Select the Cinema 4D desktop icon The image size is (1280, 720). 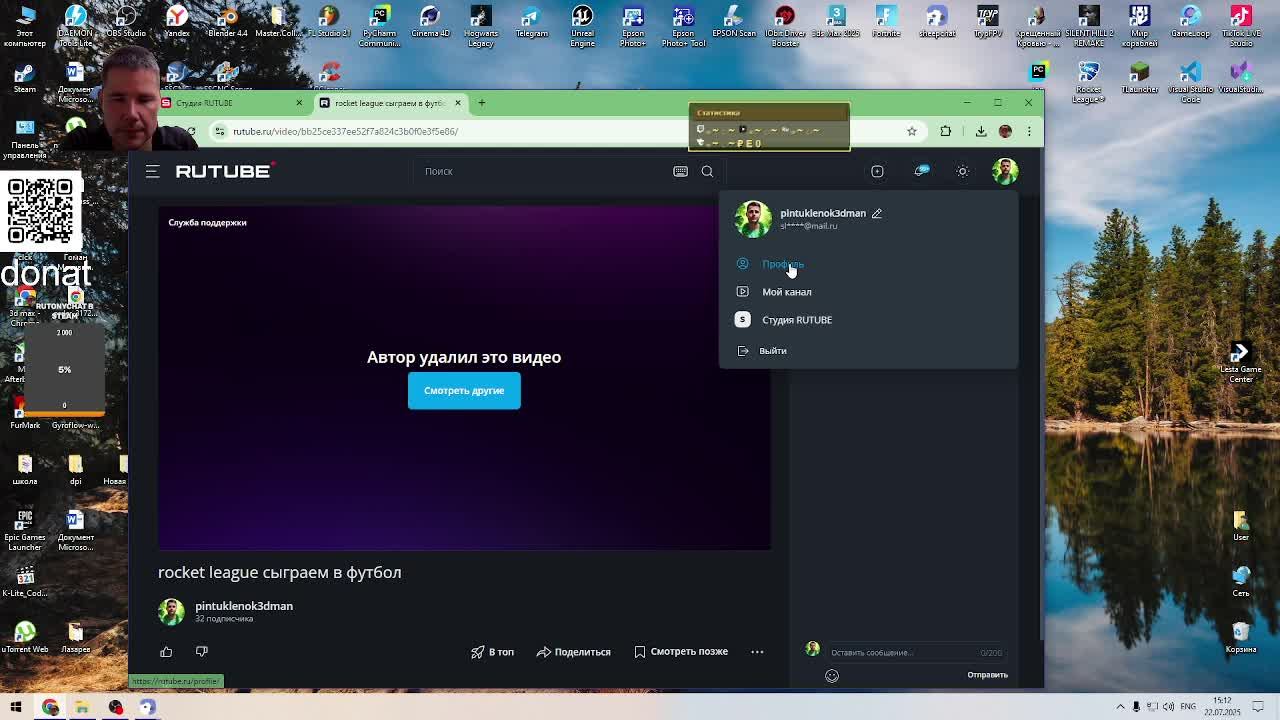click(430, 22)
